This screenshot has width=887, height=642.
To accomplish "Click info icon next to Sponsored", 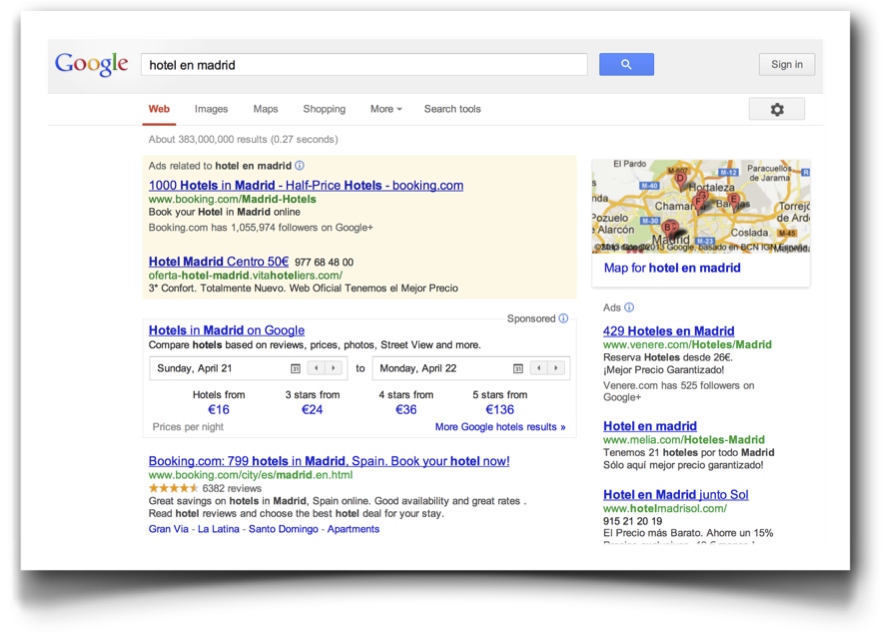I will [x=563, y=319].
